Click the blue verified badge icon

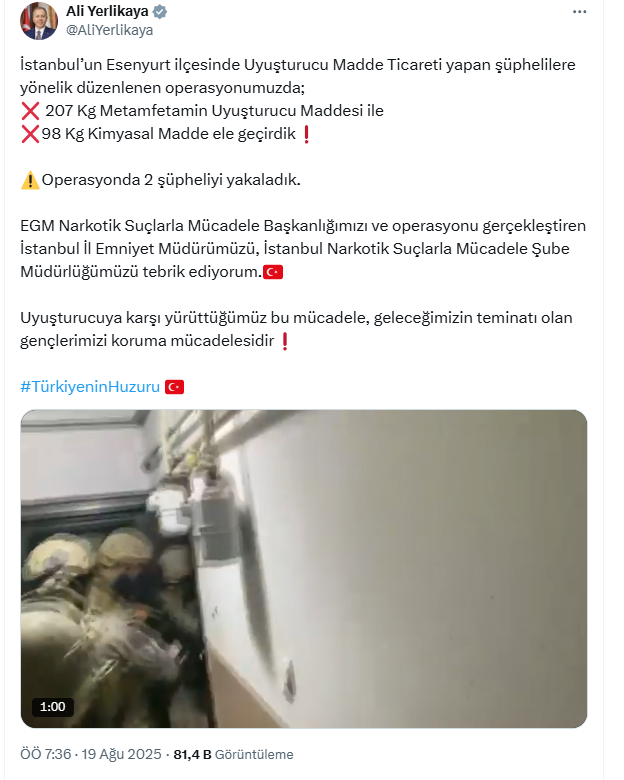(160, 11)
